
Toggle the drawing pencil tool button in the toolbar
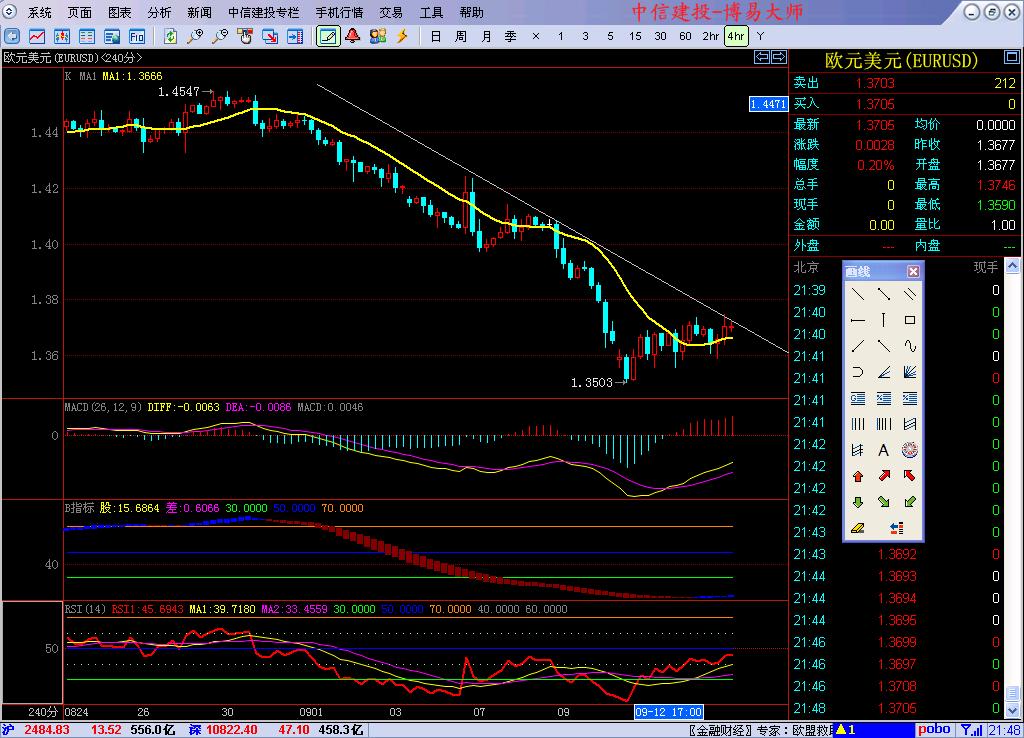click(327, 36)
